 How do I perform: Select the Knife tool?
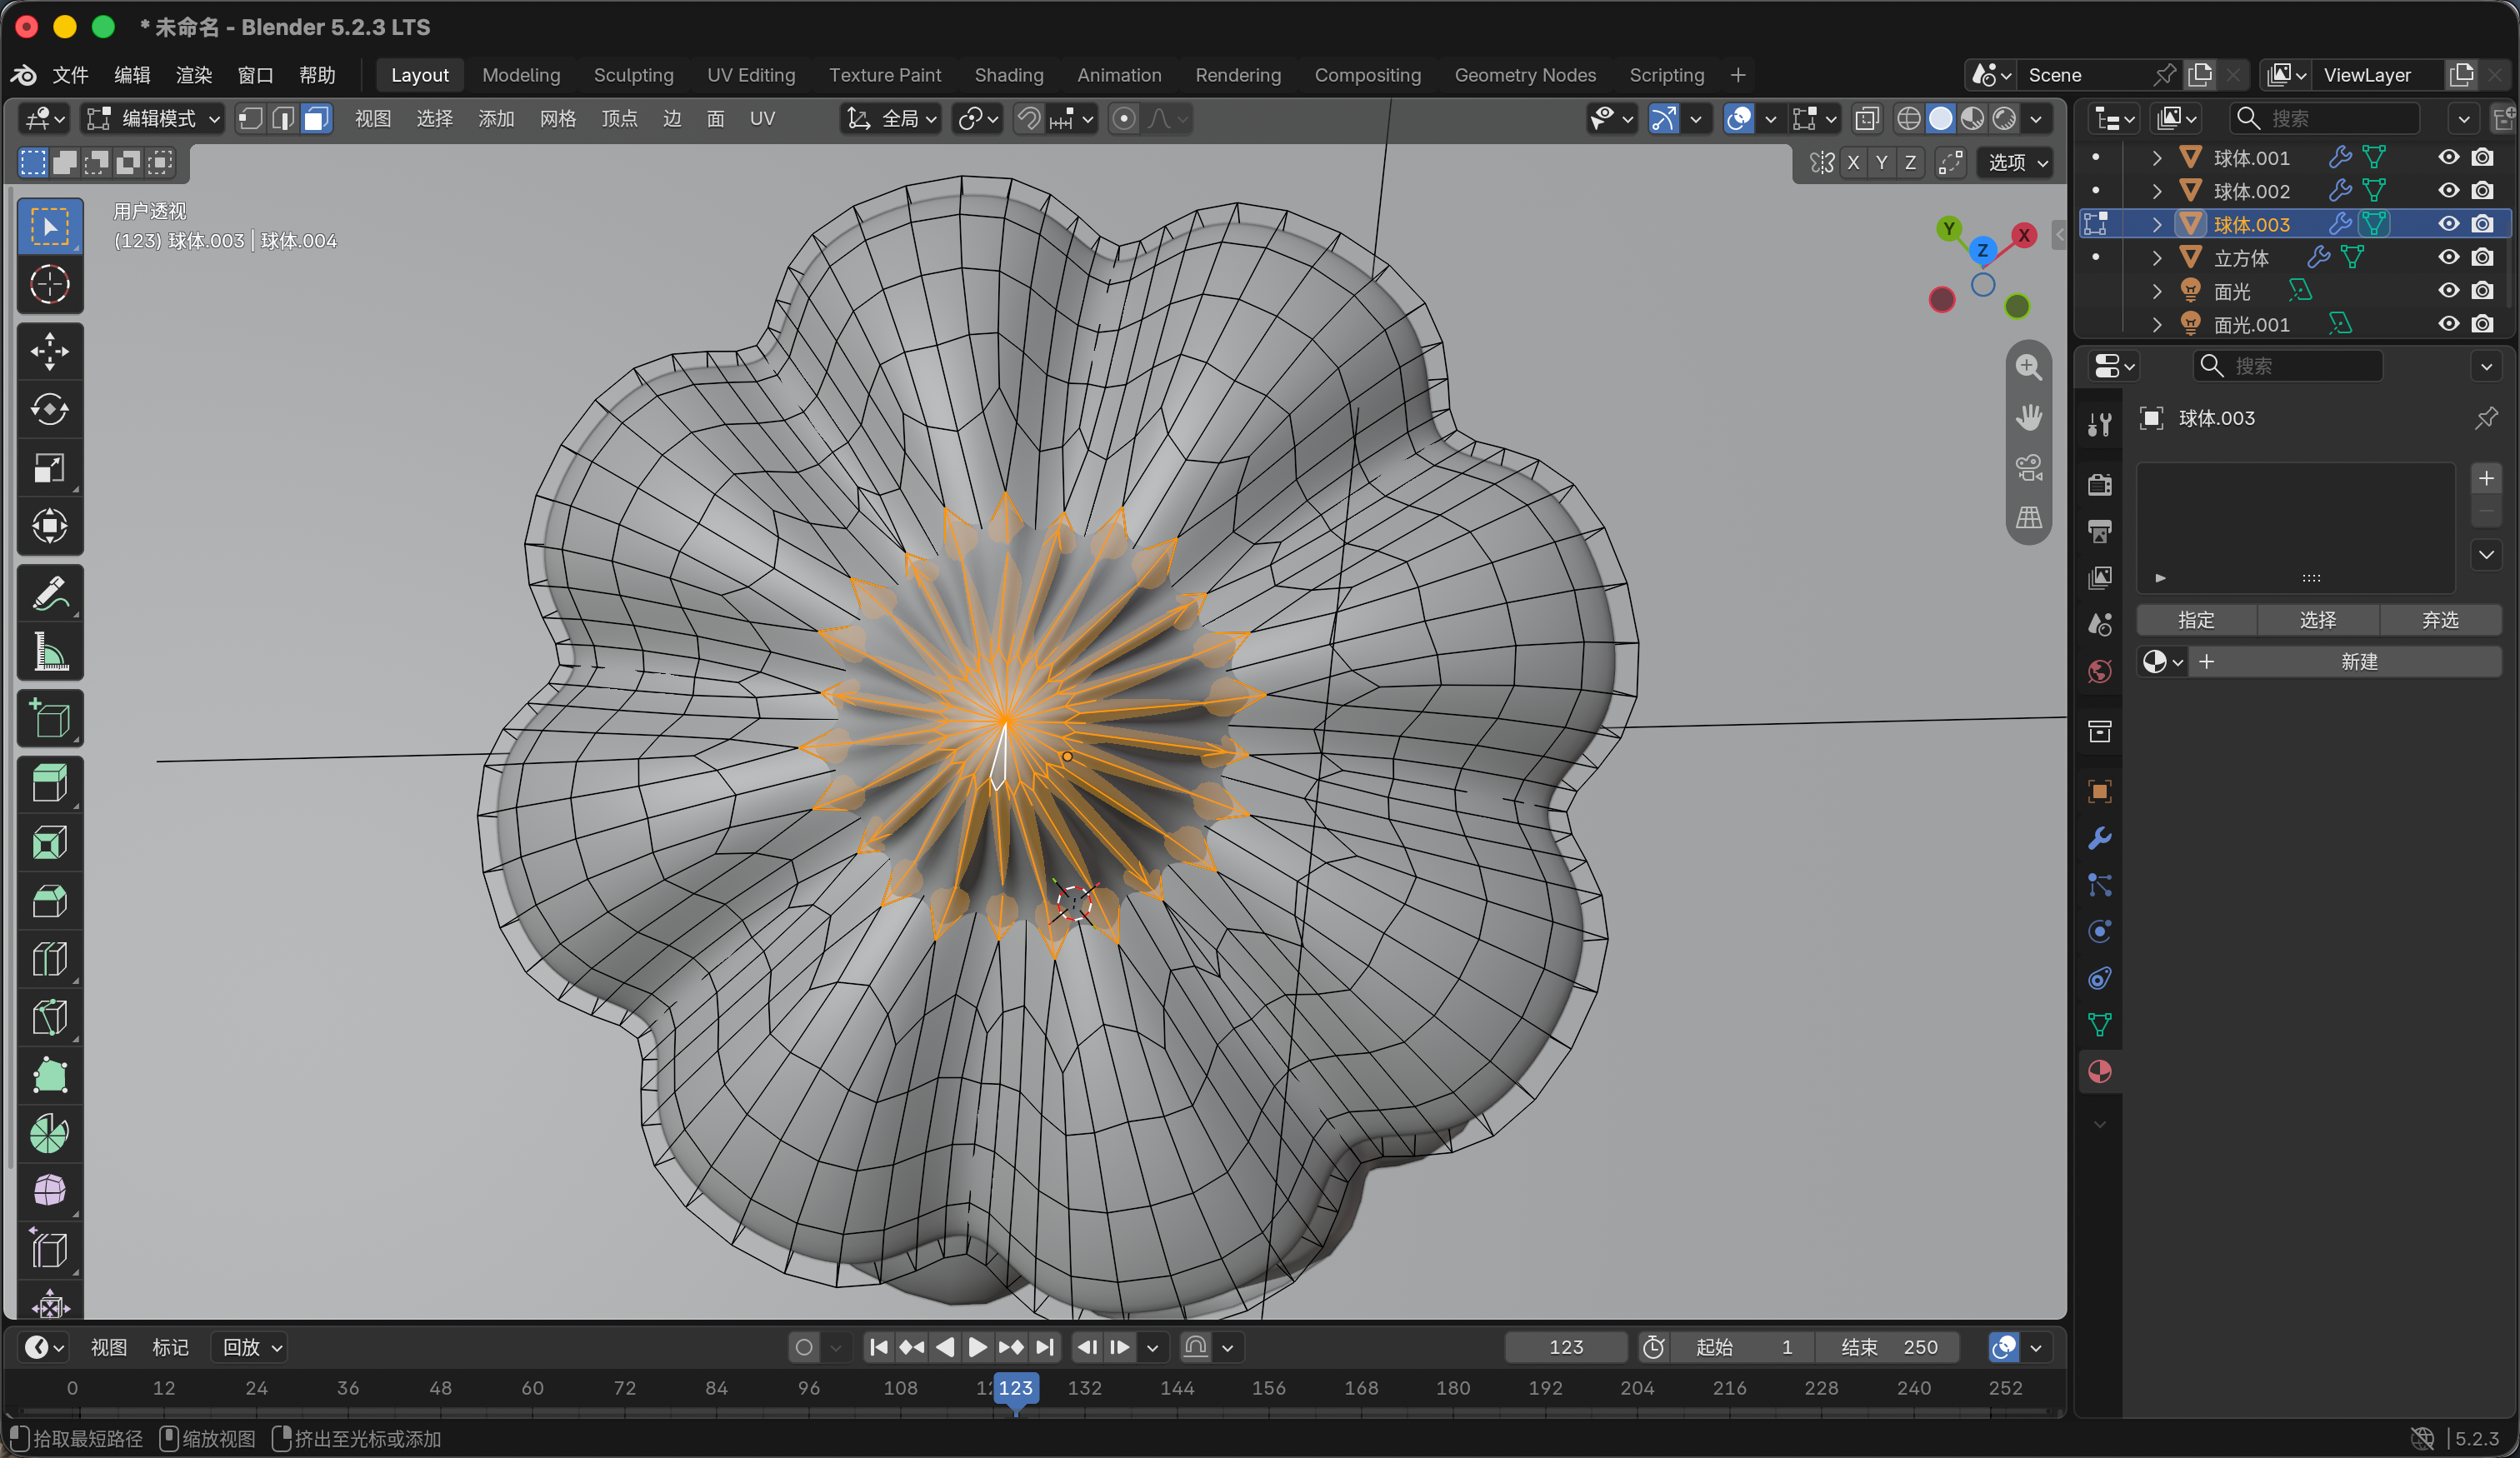click(50, 1017)
